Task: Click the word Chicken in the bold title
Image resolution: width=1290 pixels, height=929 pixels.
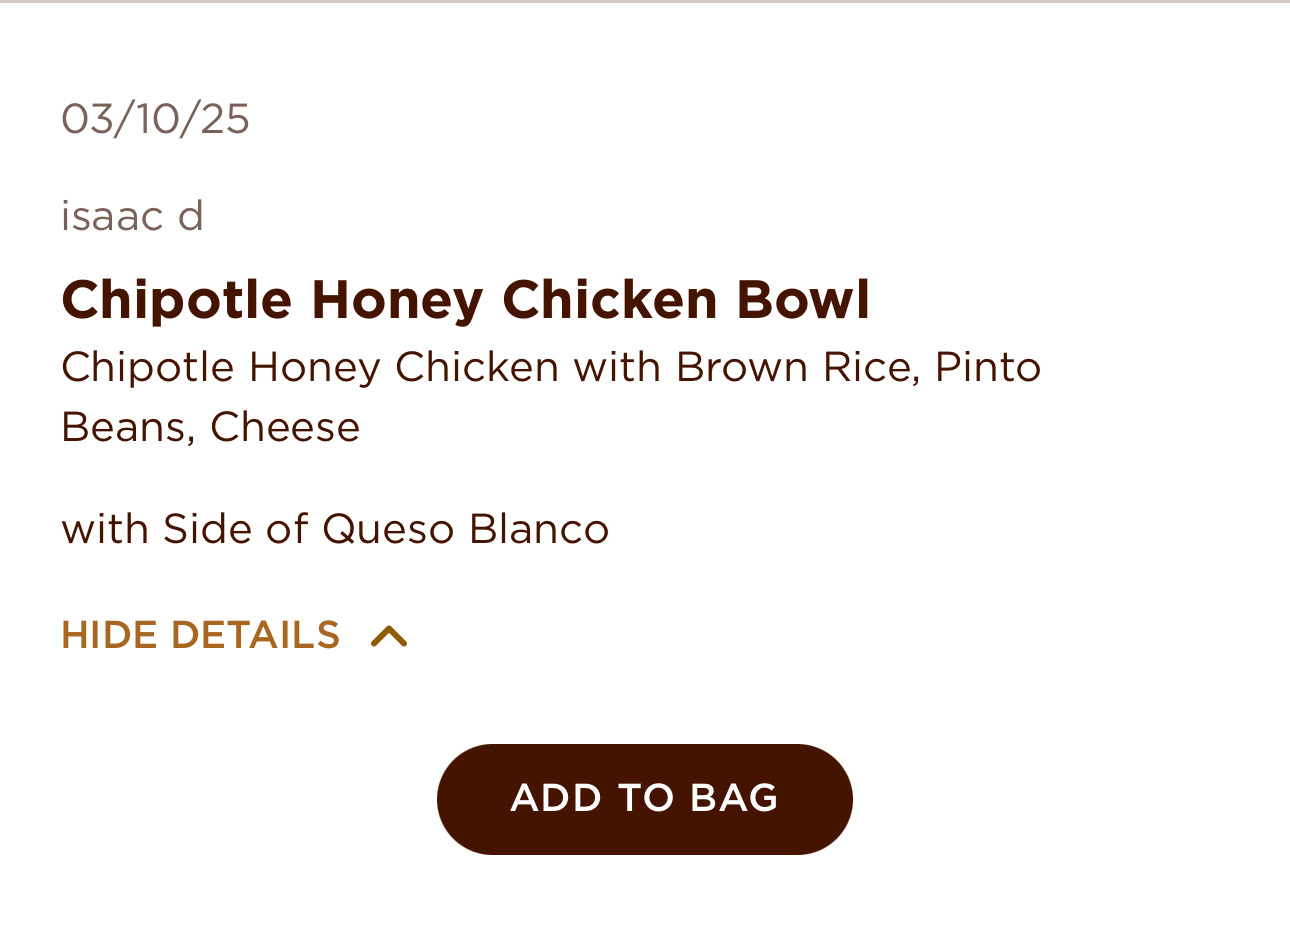Action: (610, 299)
